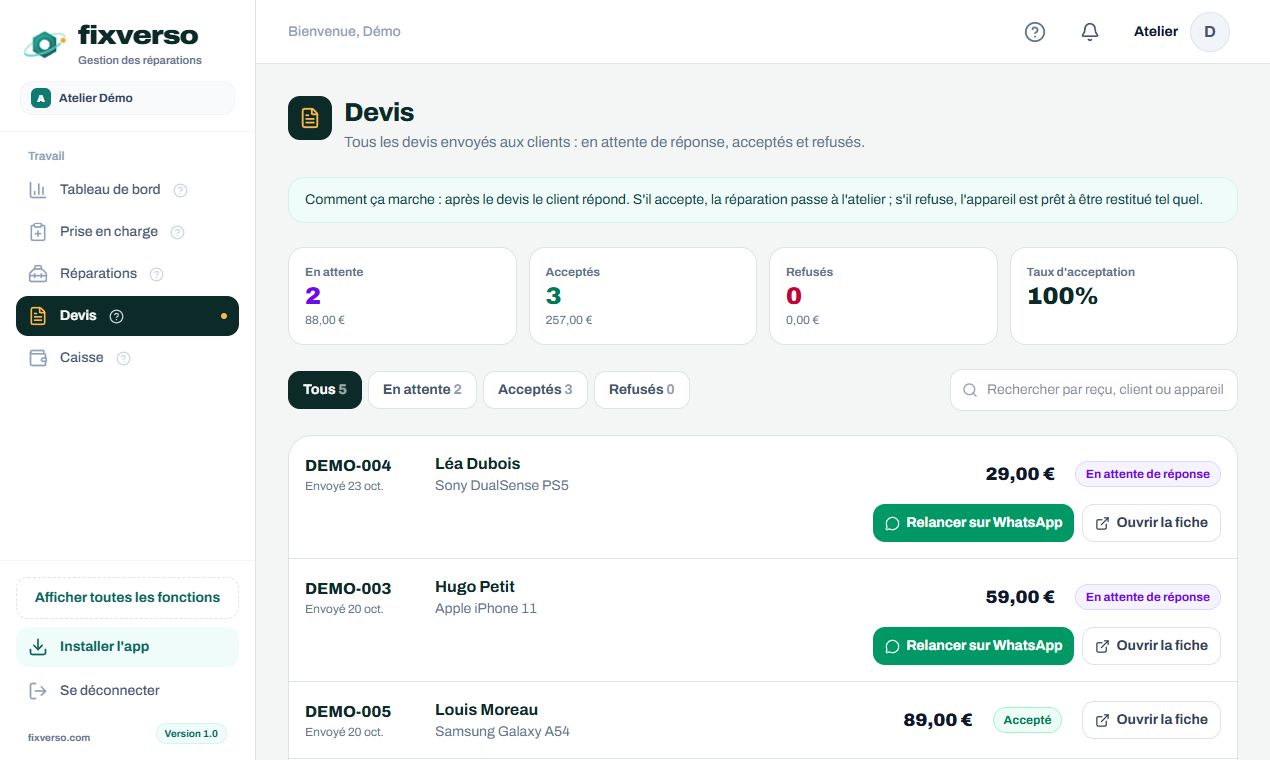
Task: Open the help icon in top bar
Action: click(x=1035, y=32)
